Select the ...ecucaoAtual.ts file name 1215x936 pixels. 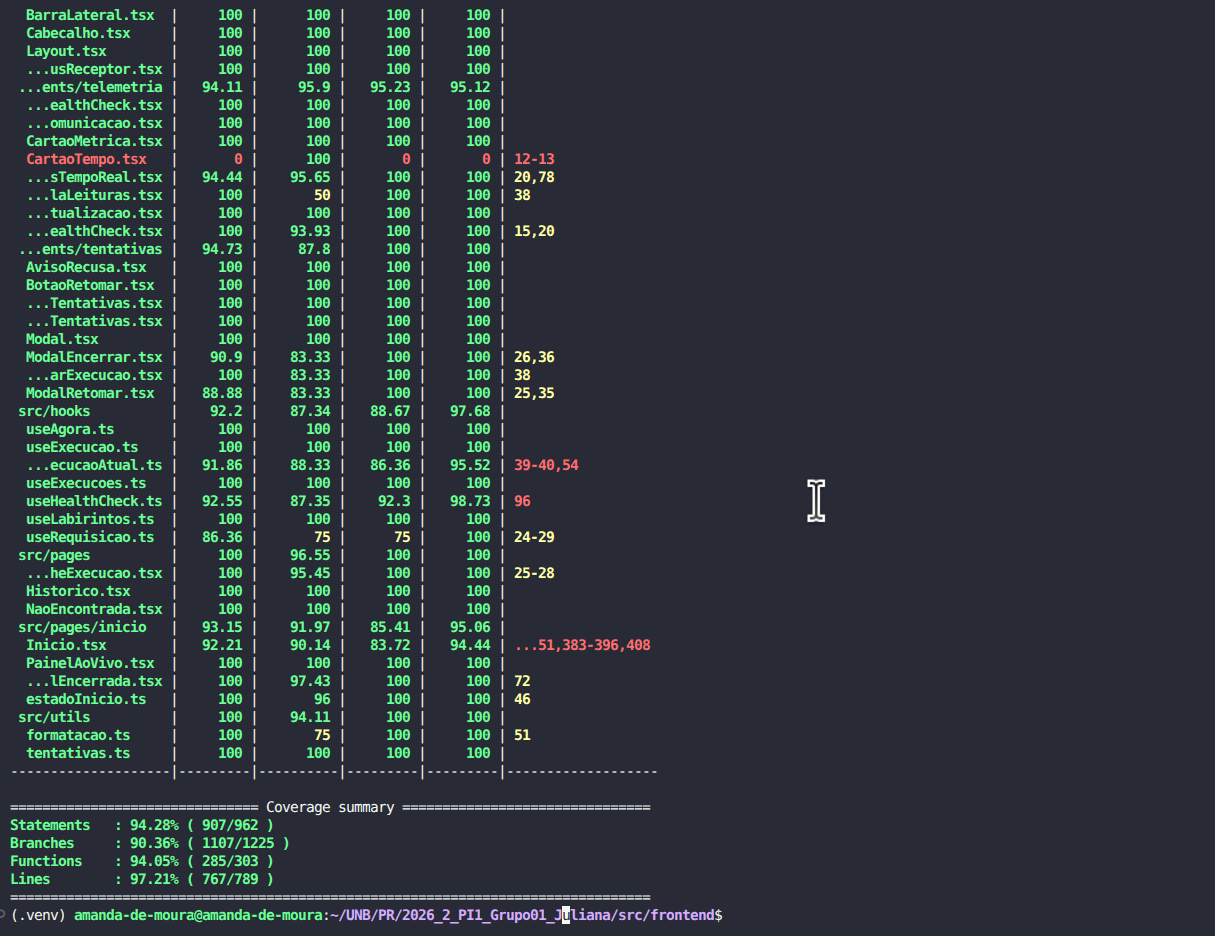click(94, 465)
